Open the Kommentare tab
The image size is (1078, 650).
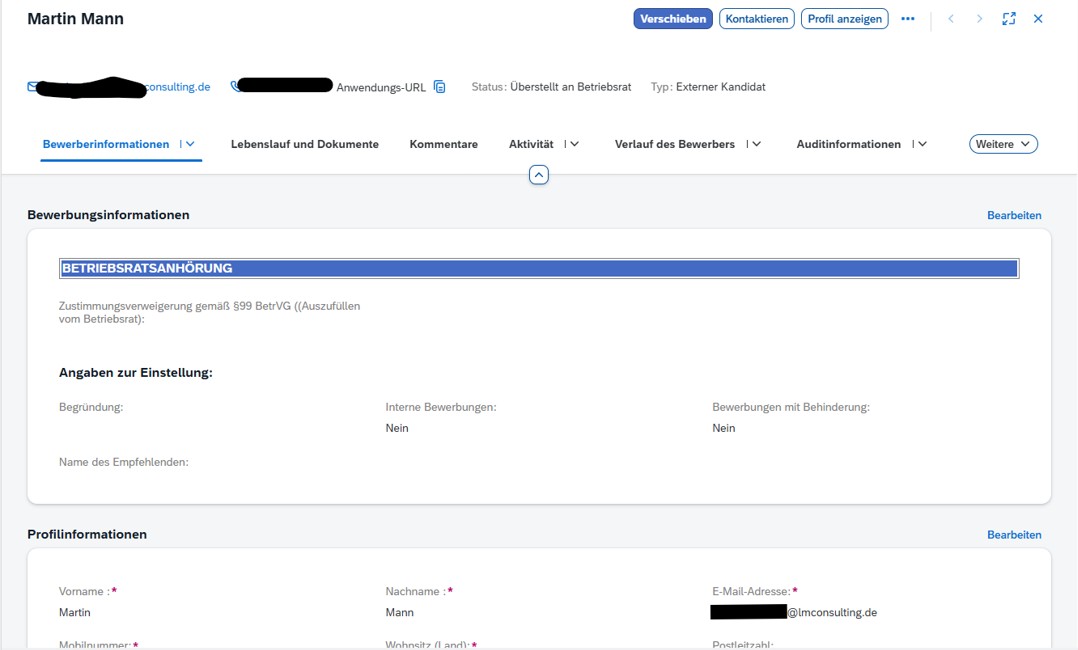pyautogui.click(x=443, y=144)
